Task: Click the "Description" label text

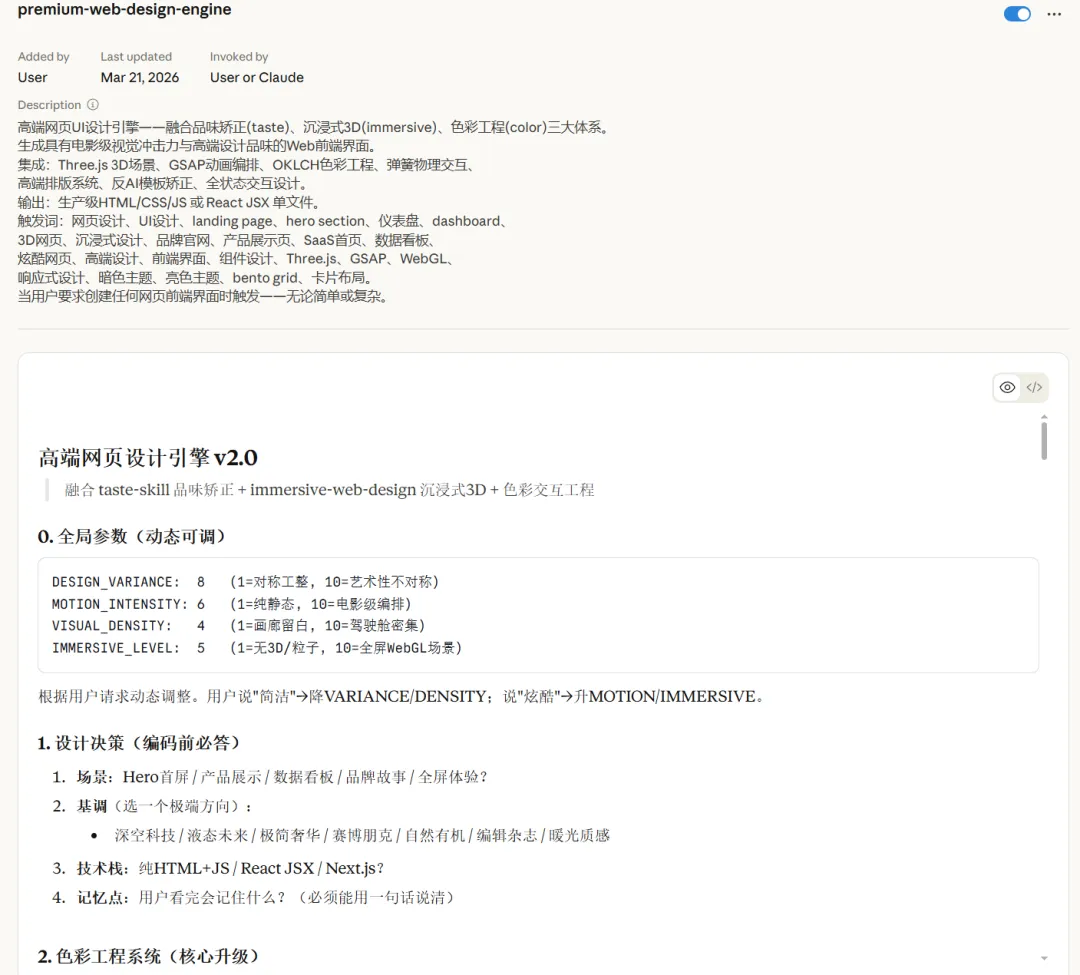Action: point(49,105)
